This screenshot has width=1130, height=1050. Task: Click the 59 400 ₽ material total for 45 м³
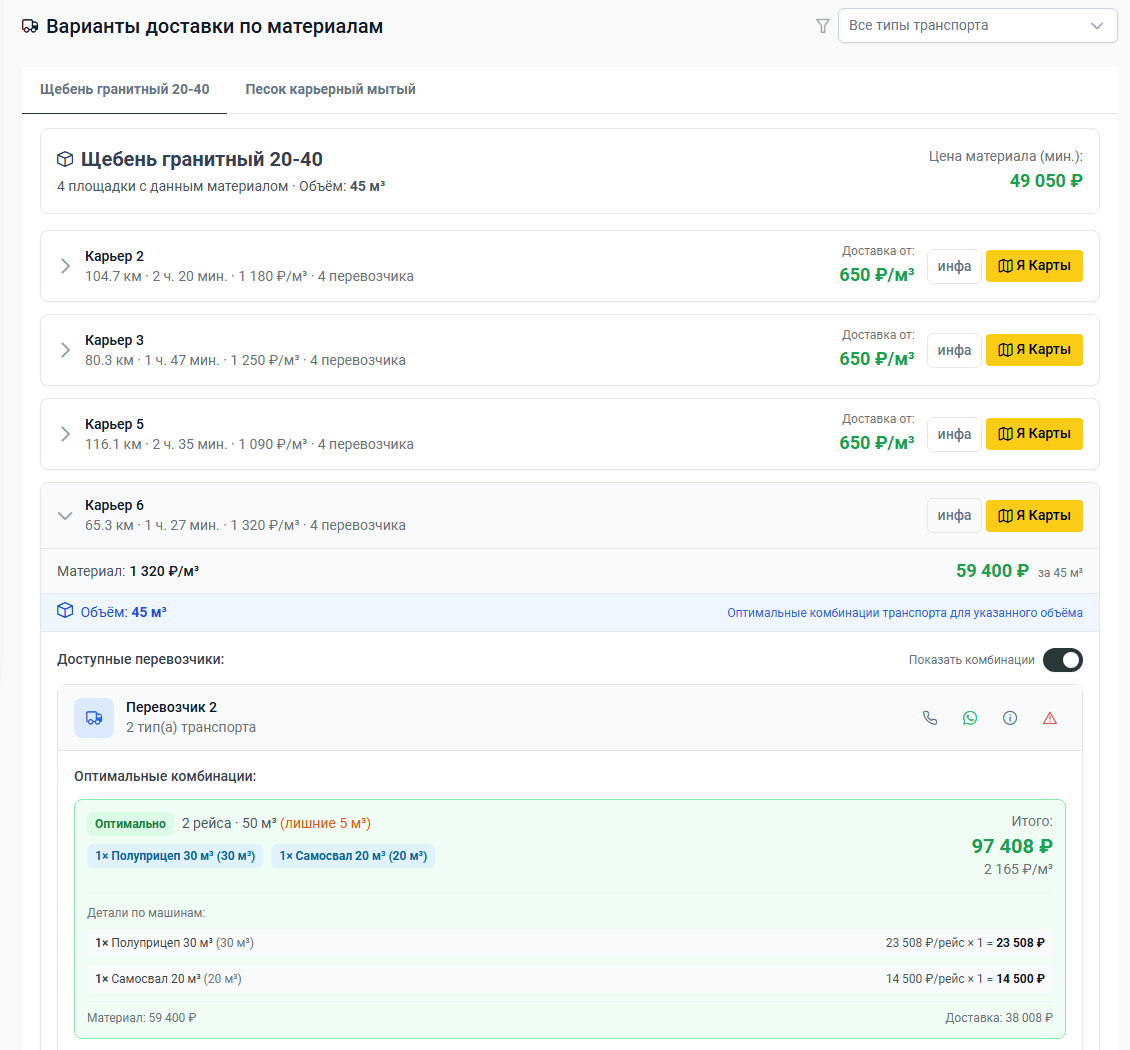click(x=992, y=571)
